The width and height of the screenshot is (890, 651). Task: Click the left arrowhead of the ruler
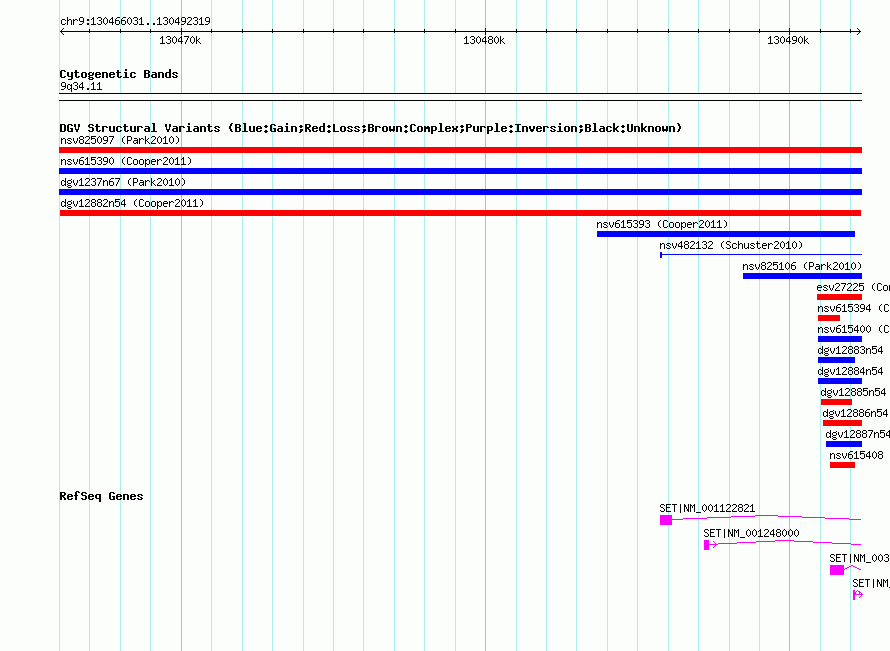(x=62, y=32)
